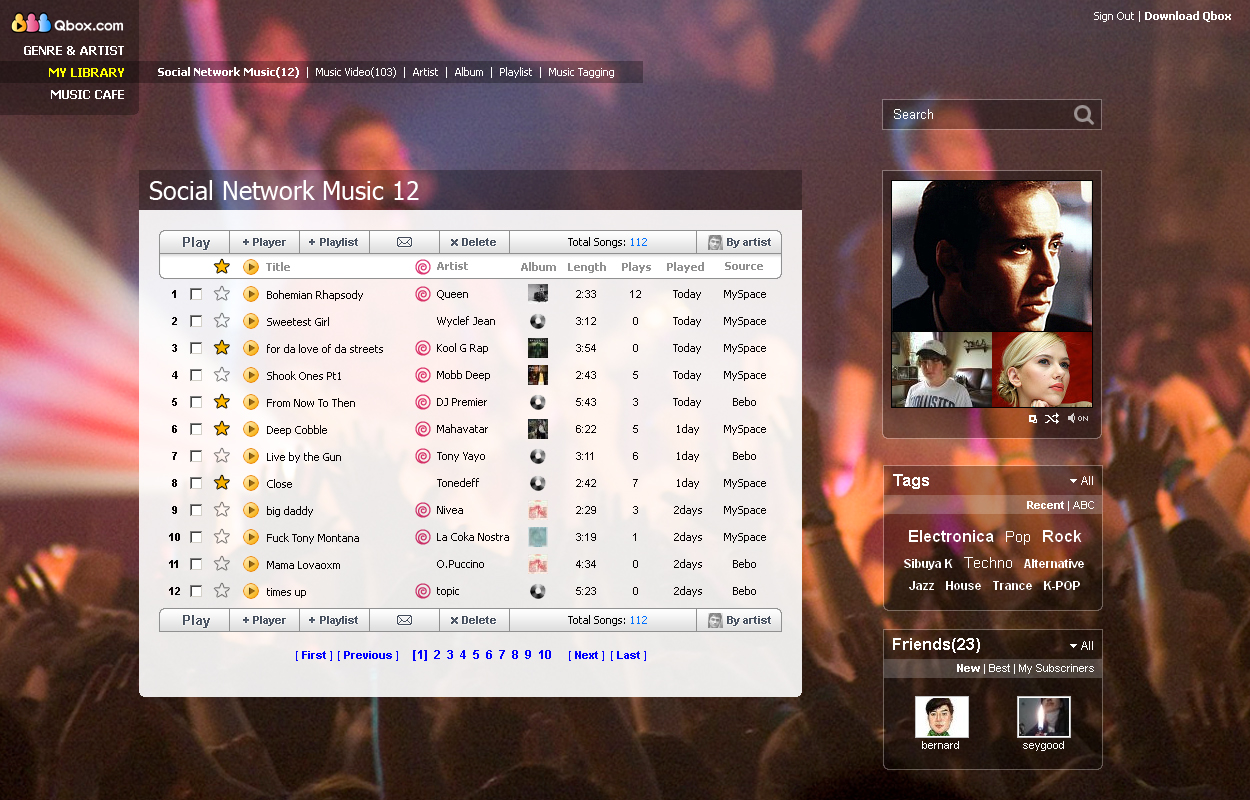This screenshot has height=800, width=1250.
Task: Click the play icon in Title header
Action: click(251, 267)
